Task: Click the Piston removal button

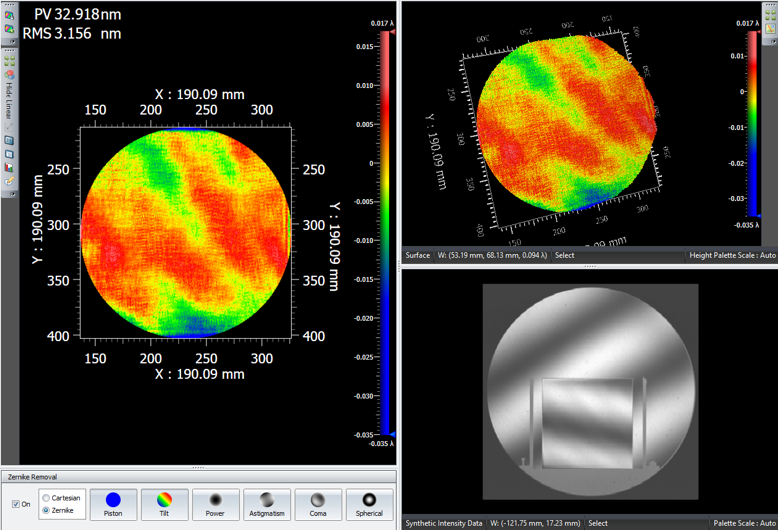Action: pos(113,503)
